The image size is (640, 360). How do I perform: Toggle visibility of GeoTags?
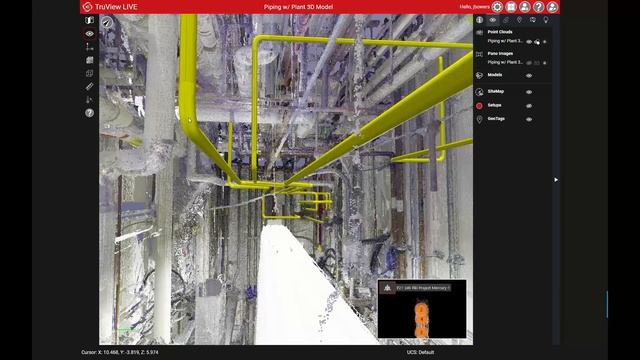[x=529, y=120]
